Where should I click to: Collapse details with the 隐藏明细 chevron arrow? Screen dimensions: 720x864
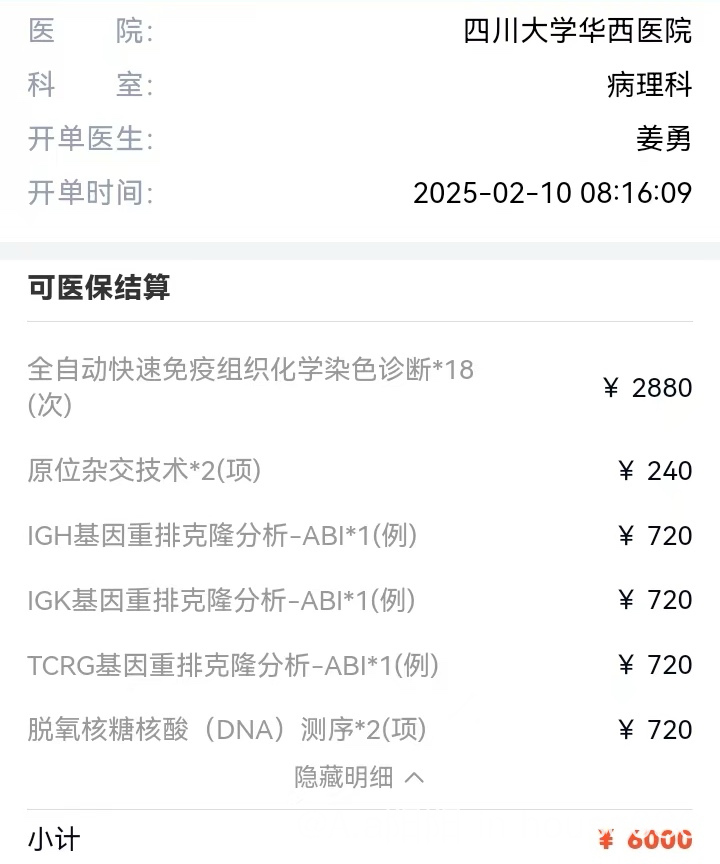point(415,777)
